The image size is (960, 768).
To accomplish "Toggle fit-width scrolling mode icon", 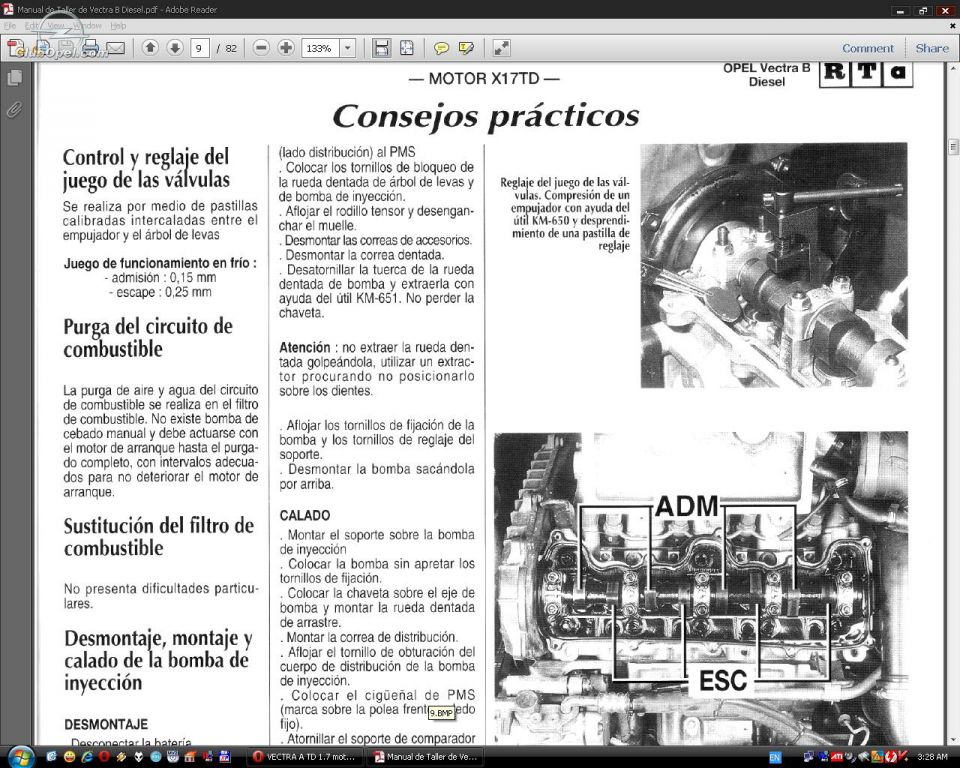I will tap(381, 48).
